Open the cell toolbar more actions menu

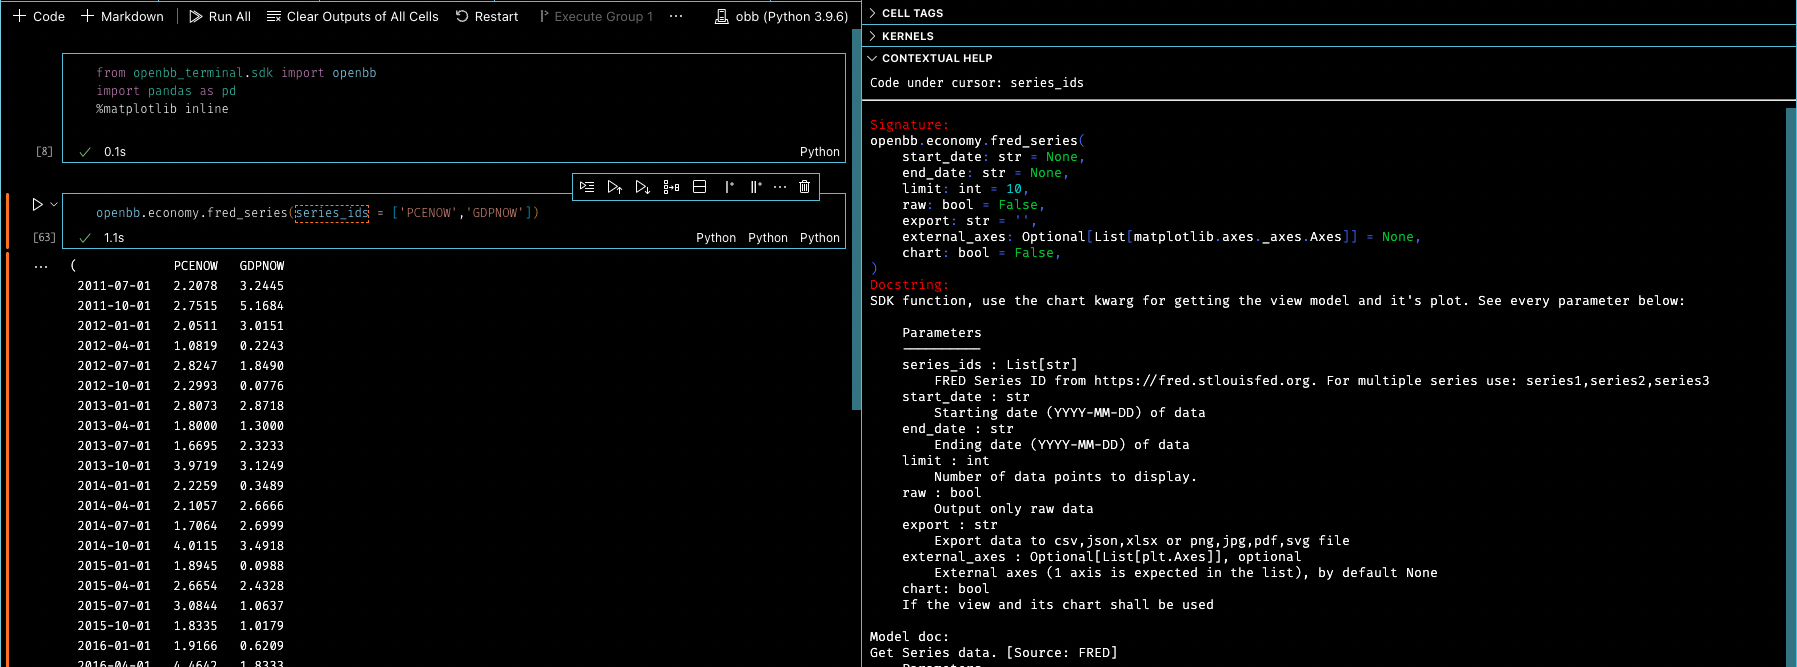(780, 187)
